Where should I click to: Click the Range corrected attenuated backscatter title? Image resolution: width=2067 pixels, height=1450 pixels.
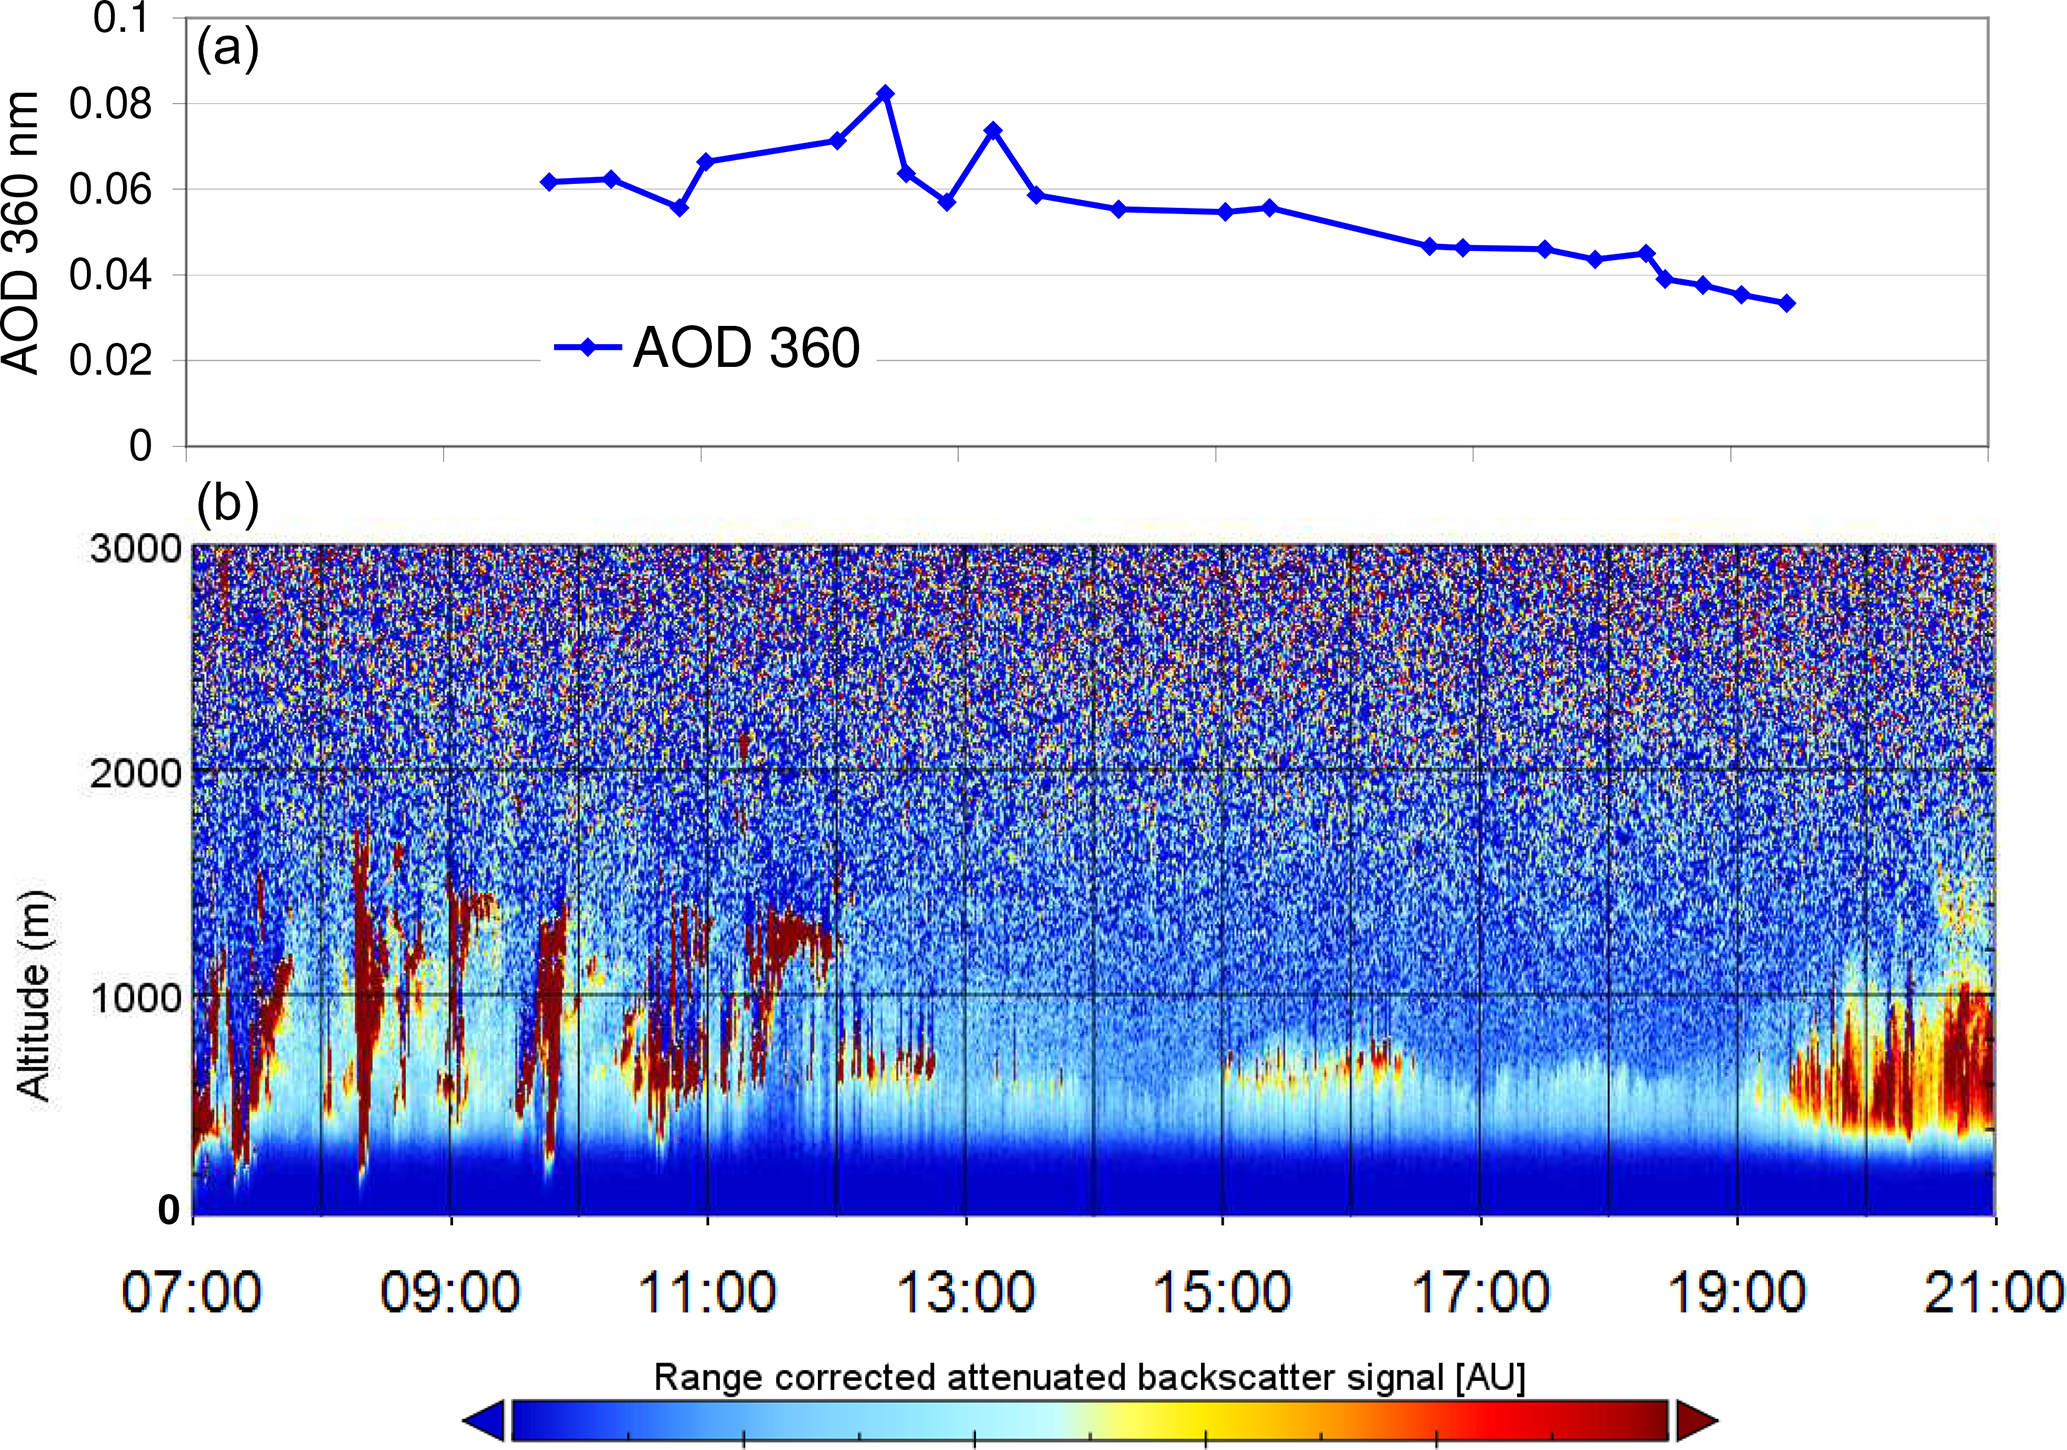[1089, 1377]
